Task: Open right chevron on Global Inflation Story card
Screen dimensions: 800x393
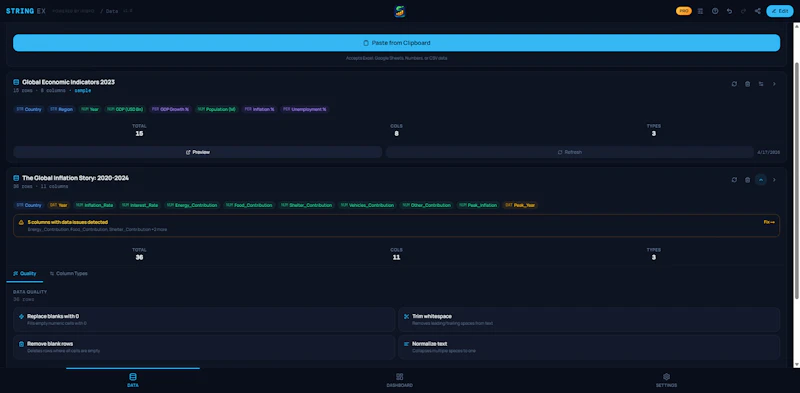Action: tap(774, 180)
